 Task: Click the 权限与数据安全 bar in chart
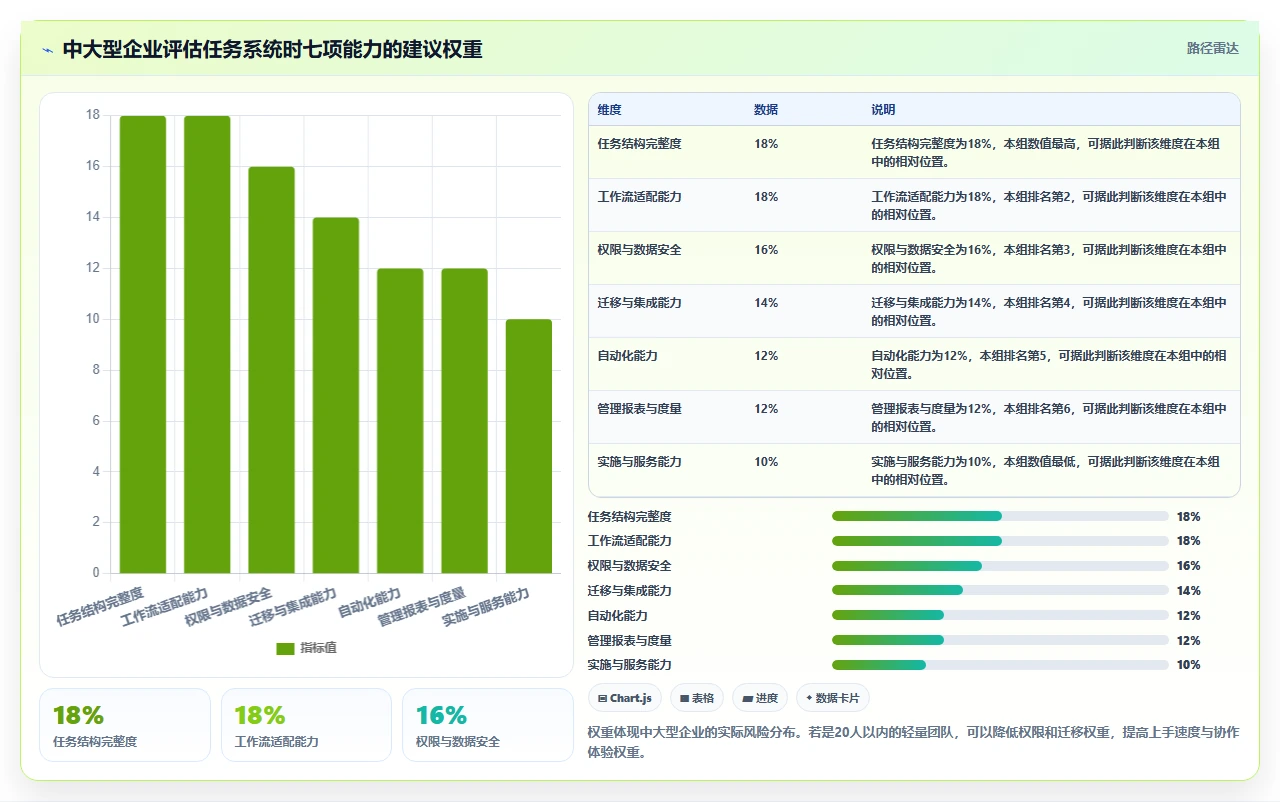pos(271,370)
